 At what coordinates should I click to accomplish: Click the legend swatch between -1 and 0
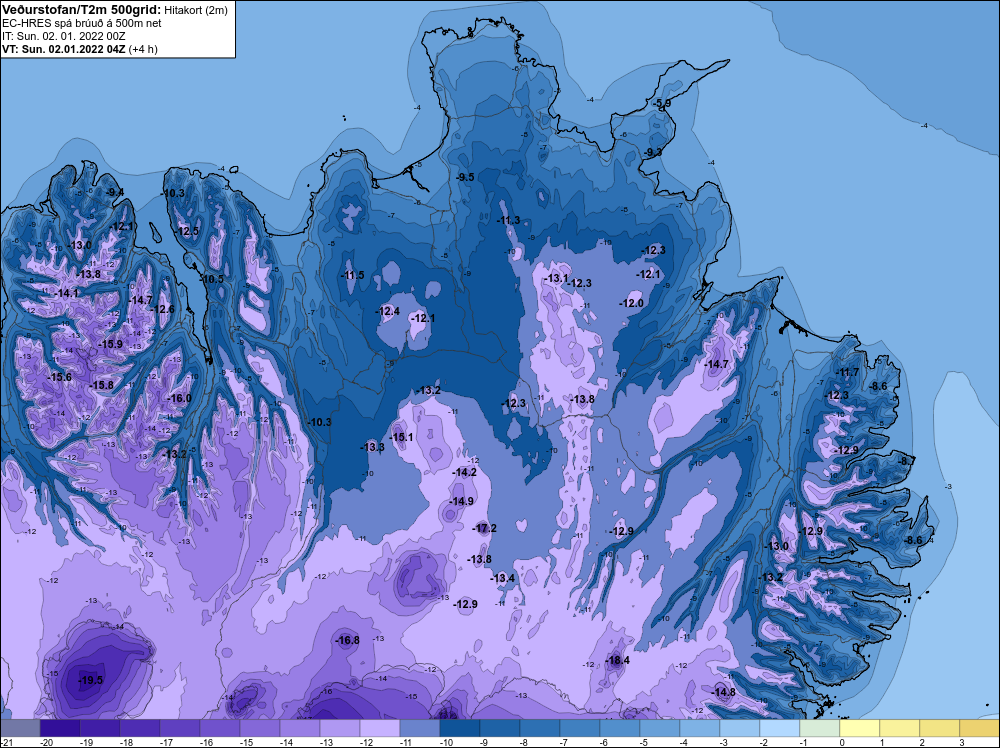820,728
